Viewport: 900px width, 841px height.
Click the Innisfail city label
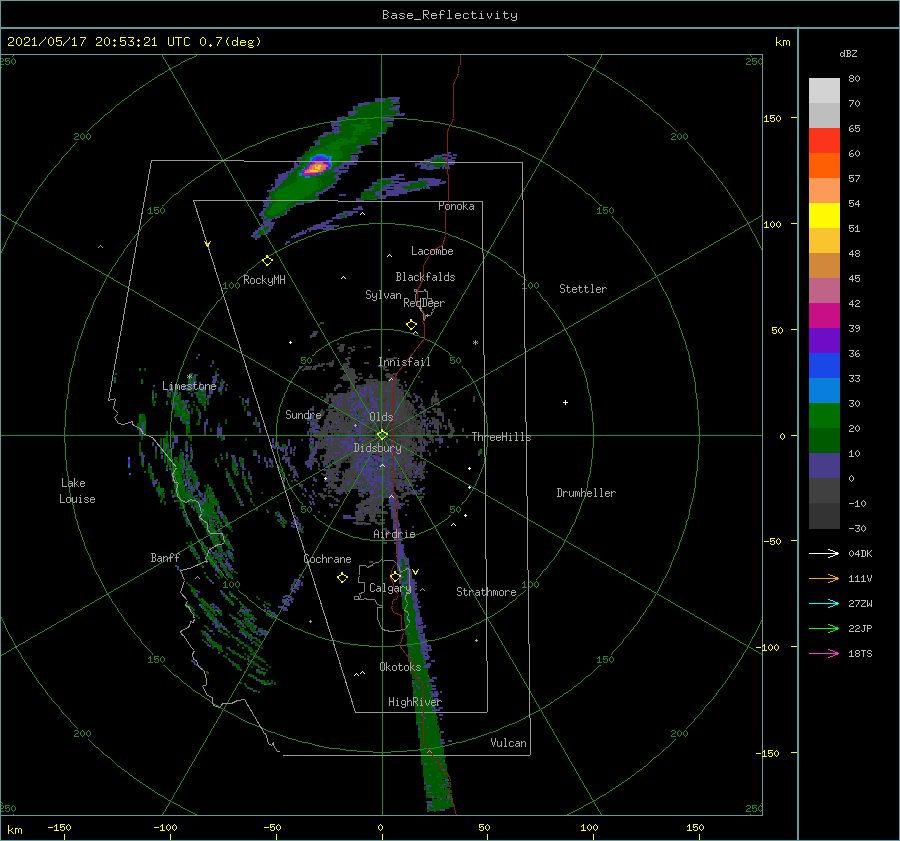point(404,362)
